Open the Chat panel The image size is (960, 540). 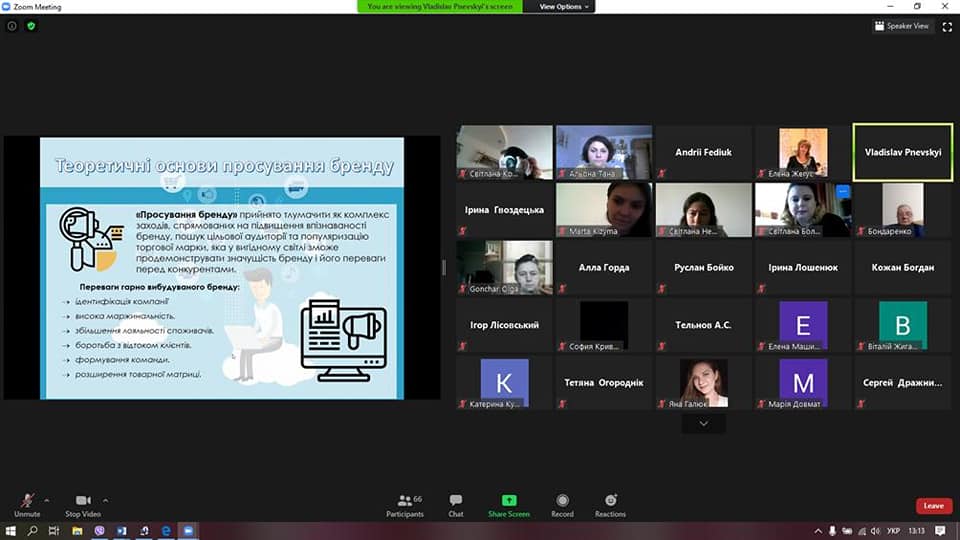click(456, 504)
